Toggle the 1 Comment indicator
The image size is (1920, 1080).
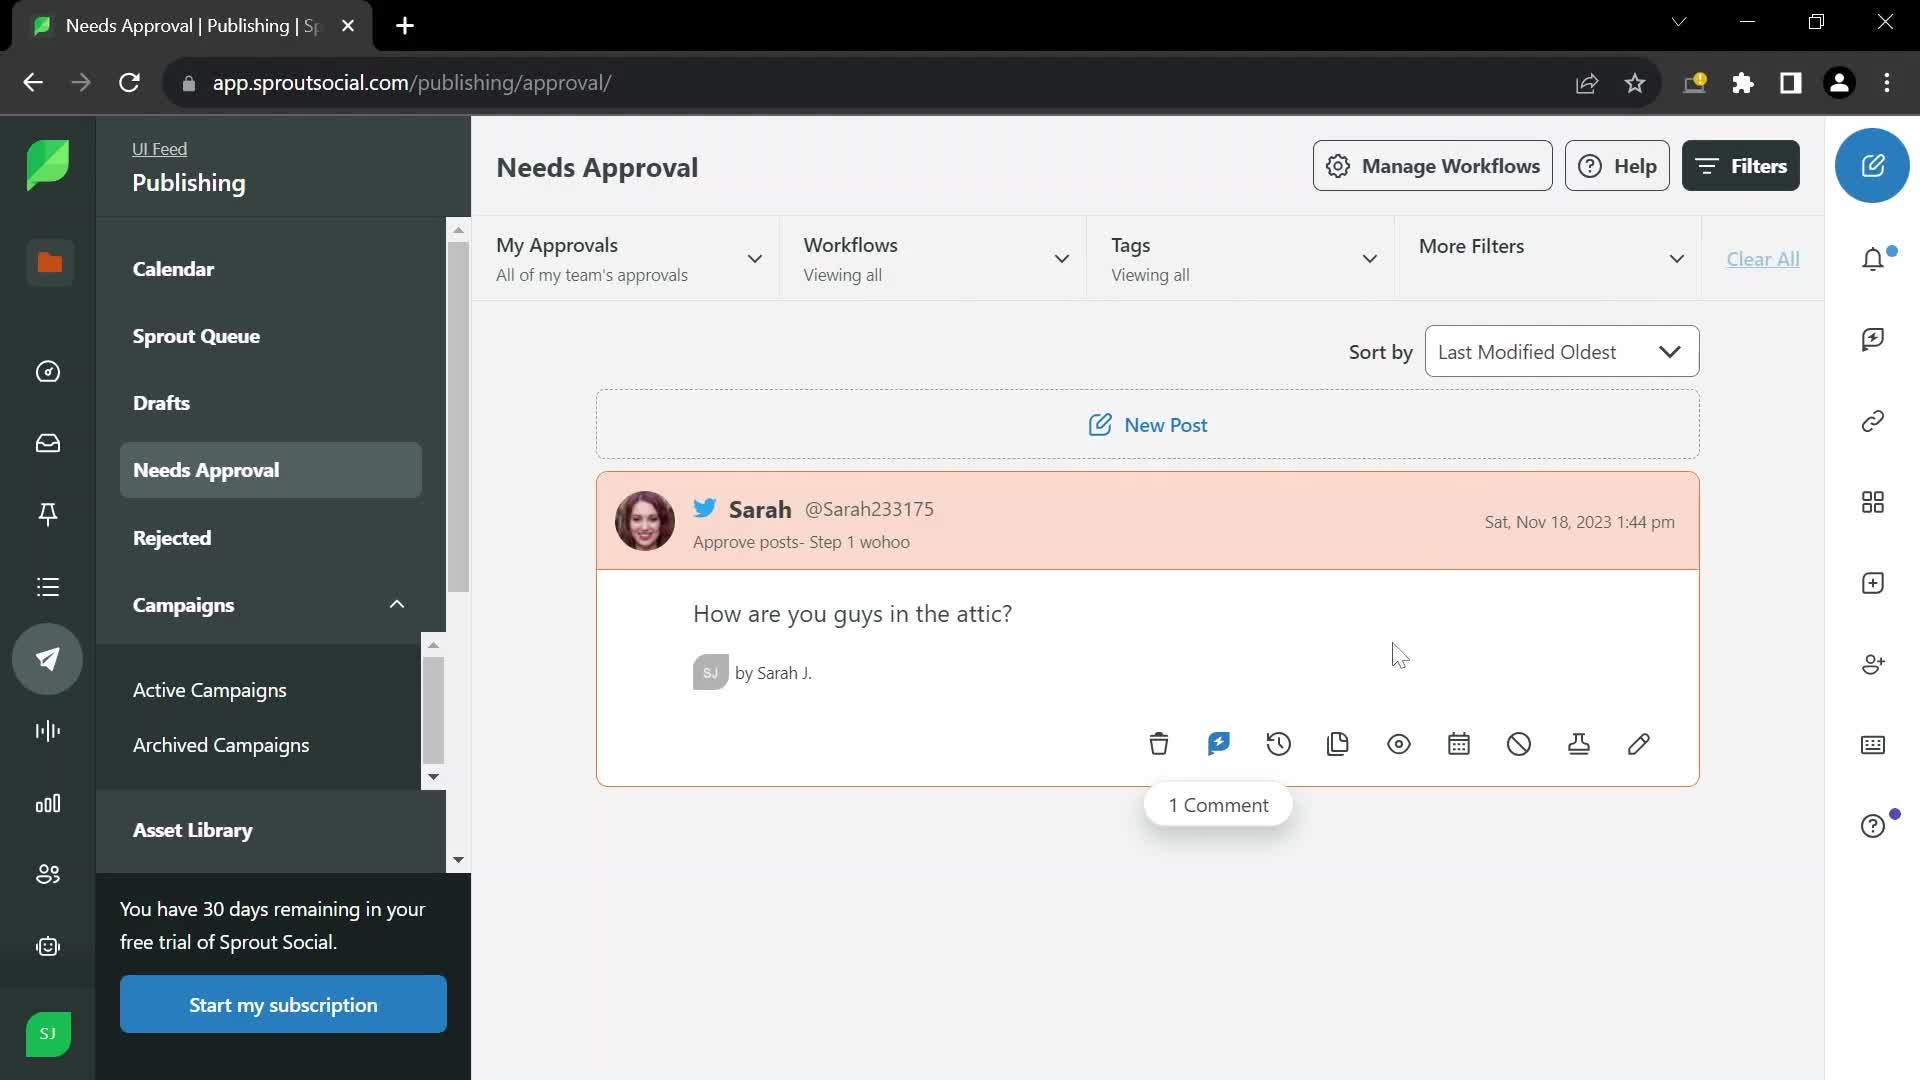pos(1218,804)
